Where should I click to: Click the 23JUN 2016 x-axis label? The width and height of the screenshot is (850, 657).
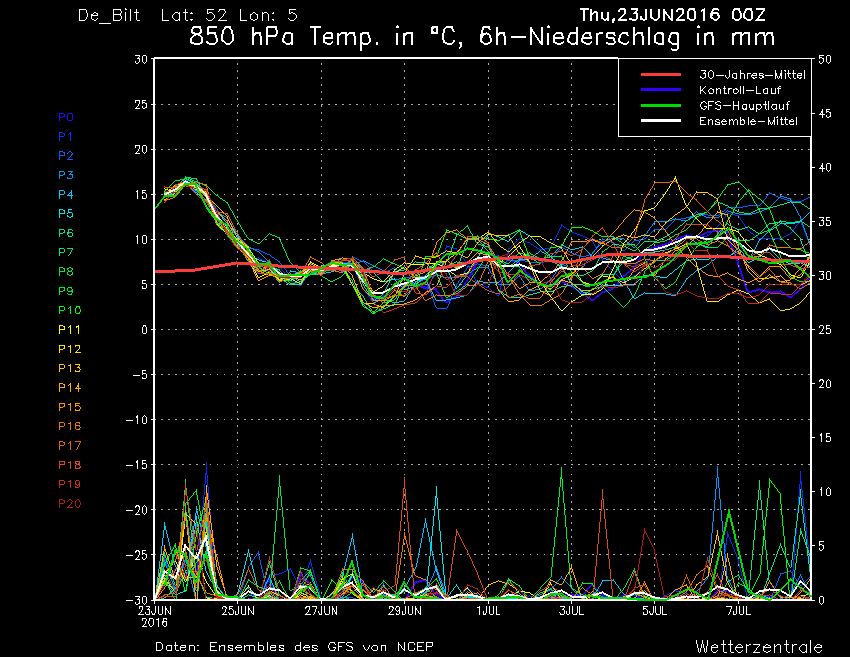(154, 617)
